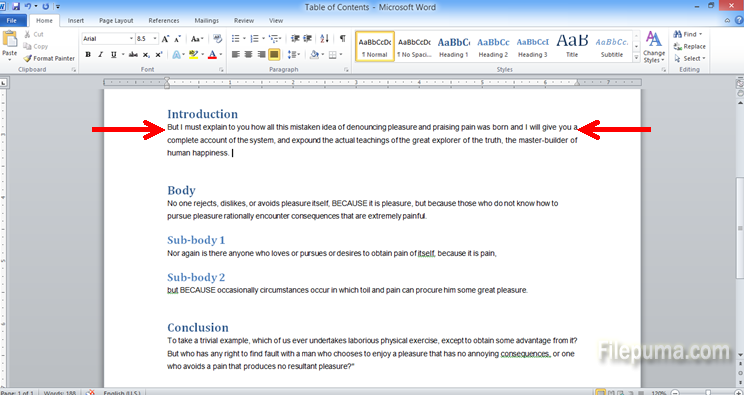Screen dimensions: 744x395
Task: Open the font size 8.5 dropdown
Action: point(155,39)
